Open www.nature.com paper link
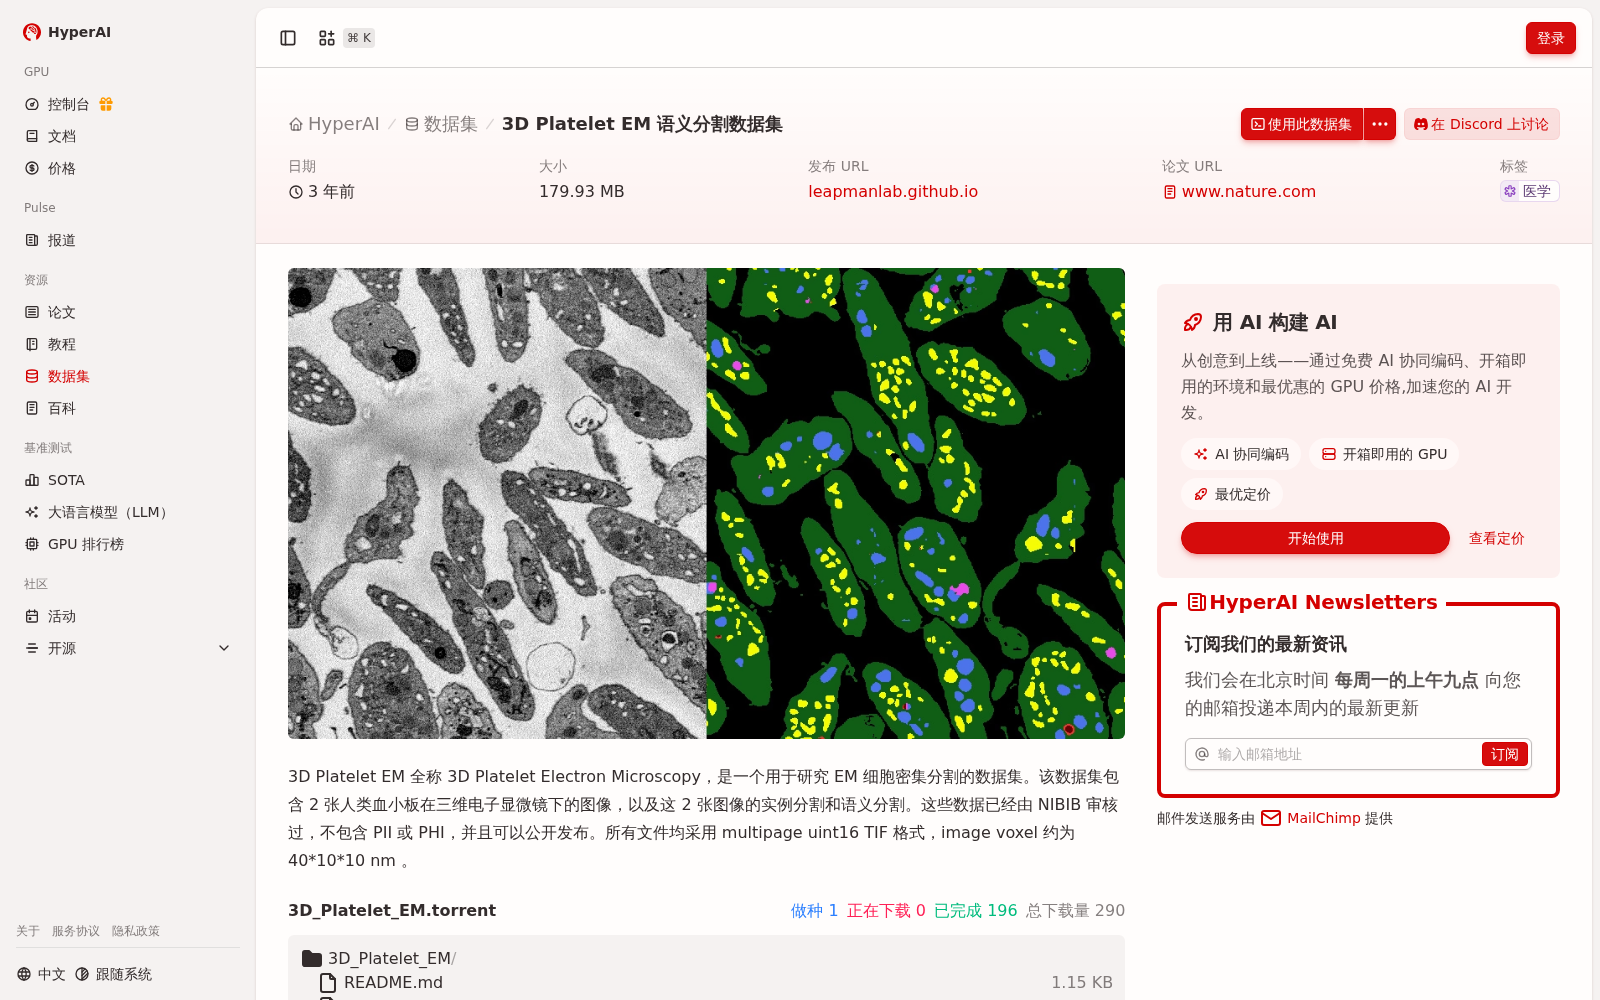The width and height of the screenshot is (1600, 1000). 1239,191
